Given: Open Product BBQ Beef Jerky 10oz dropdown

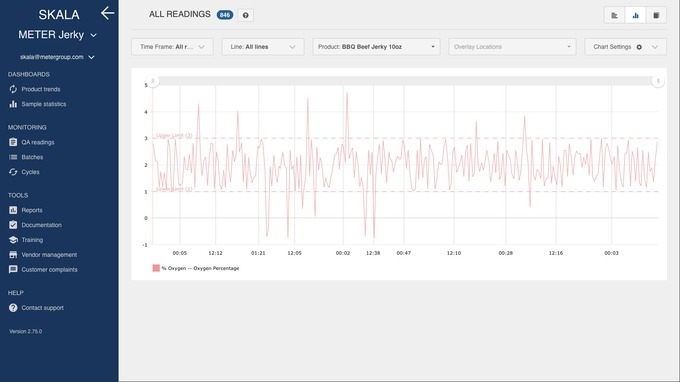Looking at the screenshot, I should [x=376, y=47].
